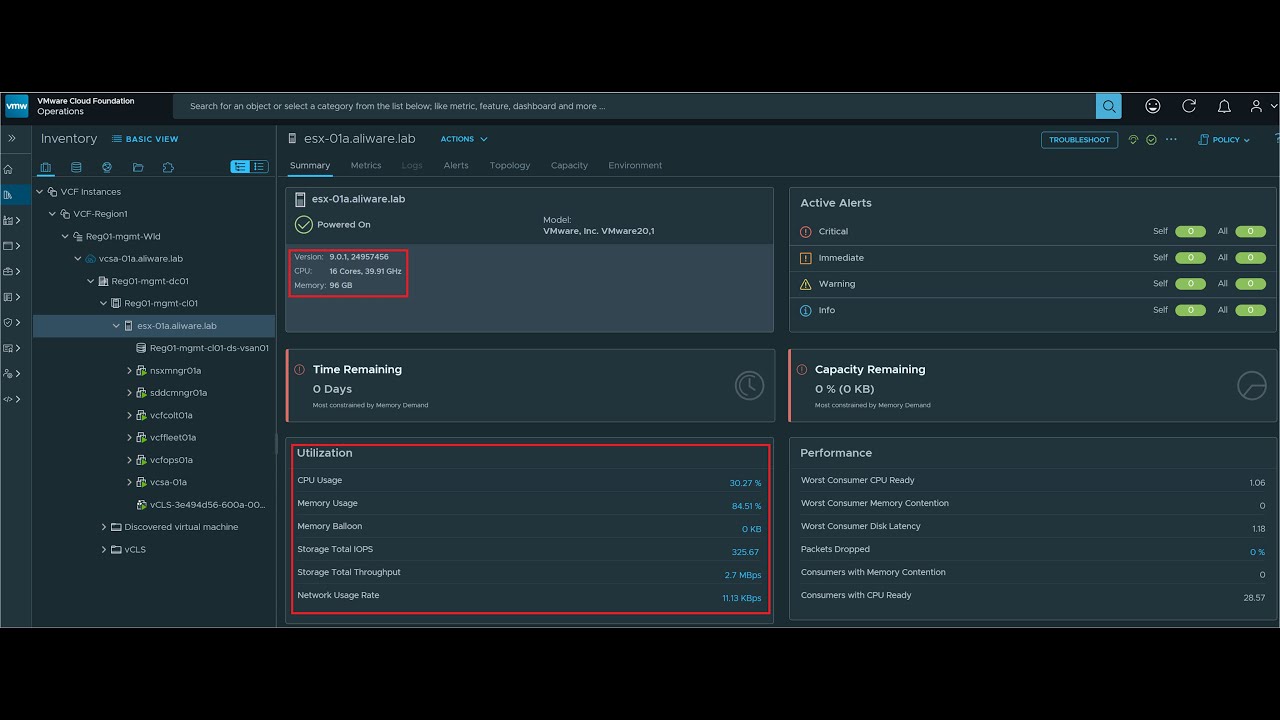Select the storage cylinder inventory tab icon

(76, 167)
